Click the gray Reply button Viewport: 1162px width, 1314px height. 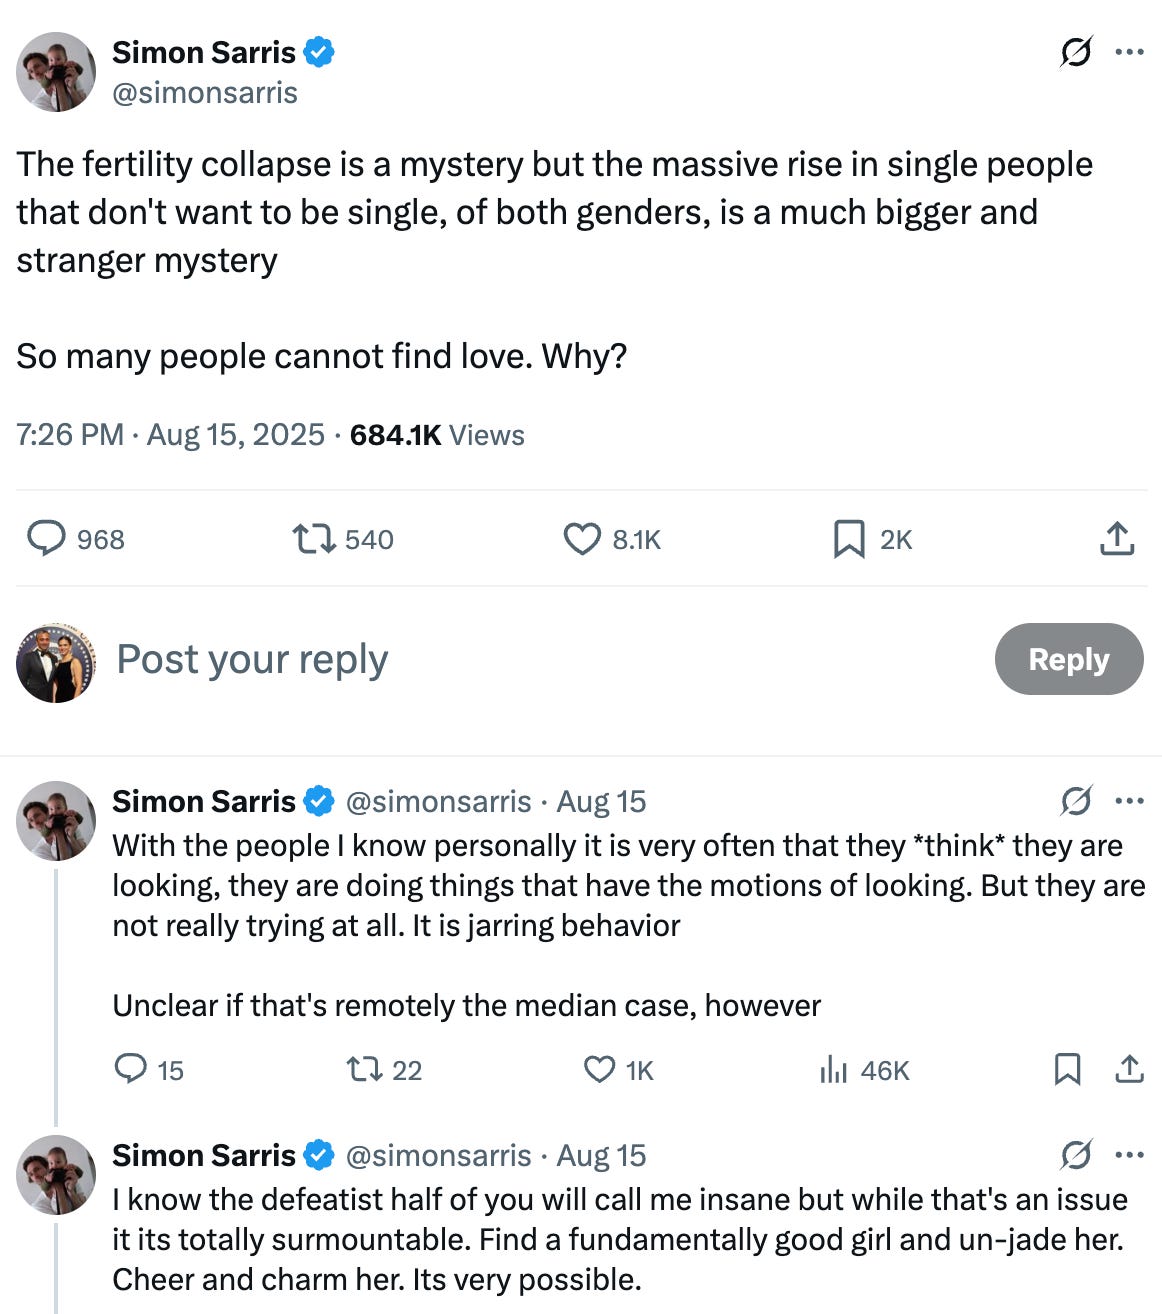pyautogui.click(x=1068, y=659)
